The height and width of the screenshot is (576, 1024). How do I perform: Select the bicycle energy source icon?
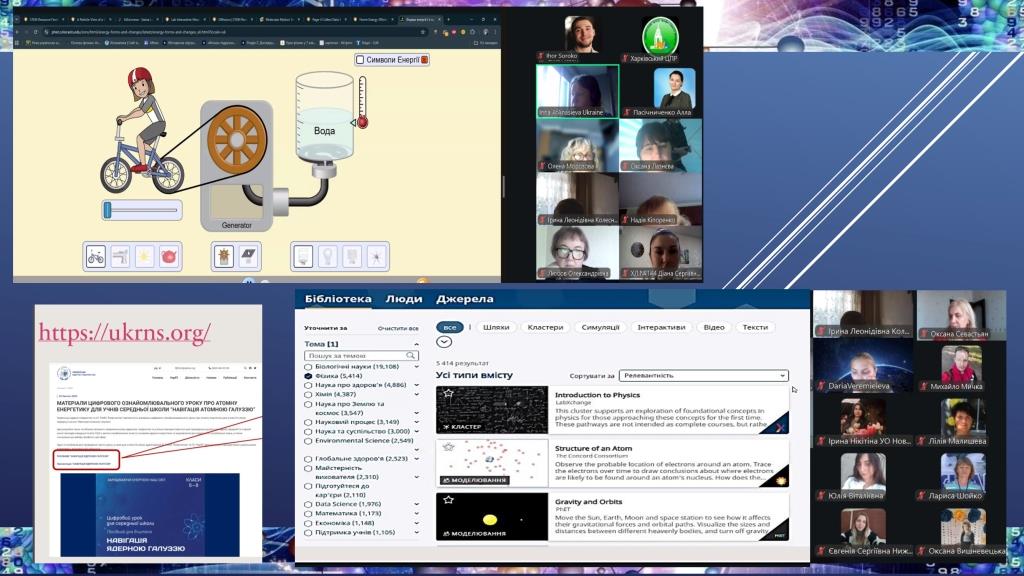click(96, 257)
